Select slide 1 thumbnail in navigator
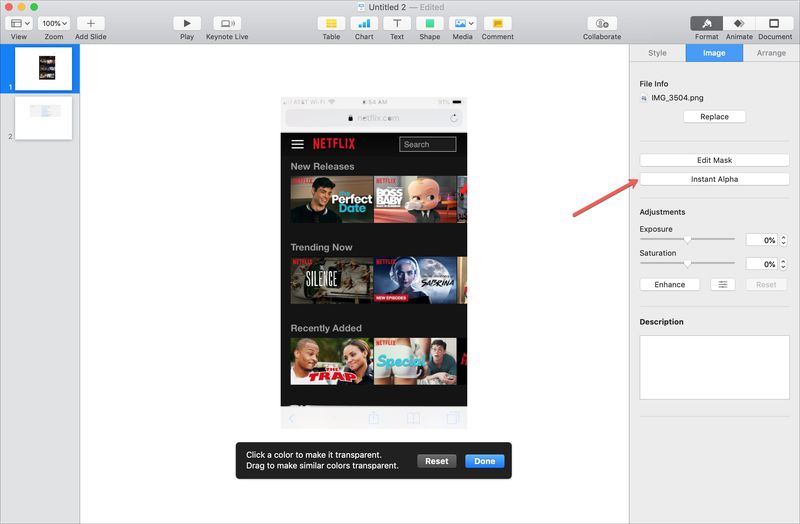The height and width of the screenshot is (524, 800). point(43,68)
